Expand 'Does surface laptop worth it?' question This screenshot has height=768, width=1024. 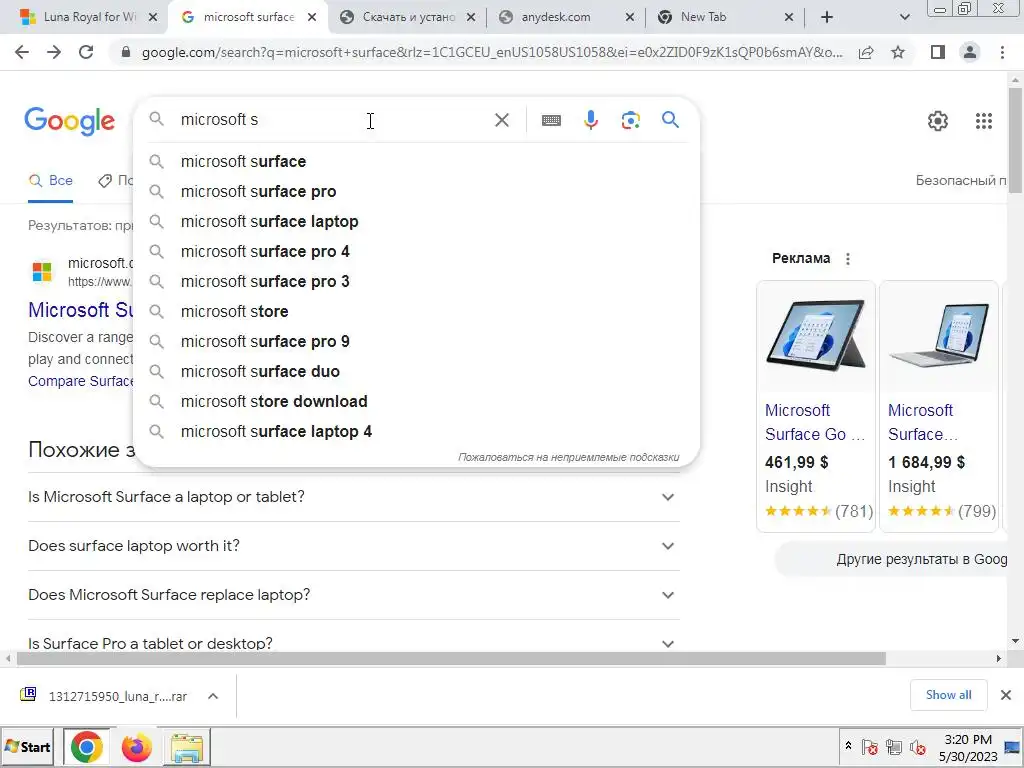pos(354,546)
